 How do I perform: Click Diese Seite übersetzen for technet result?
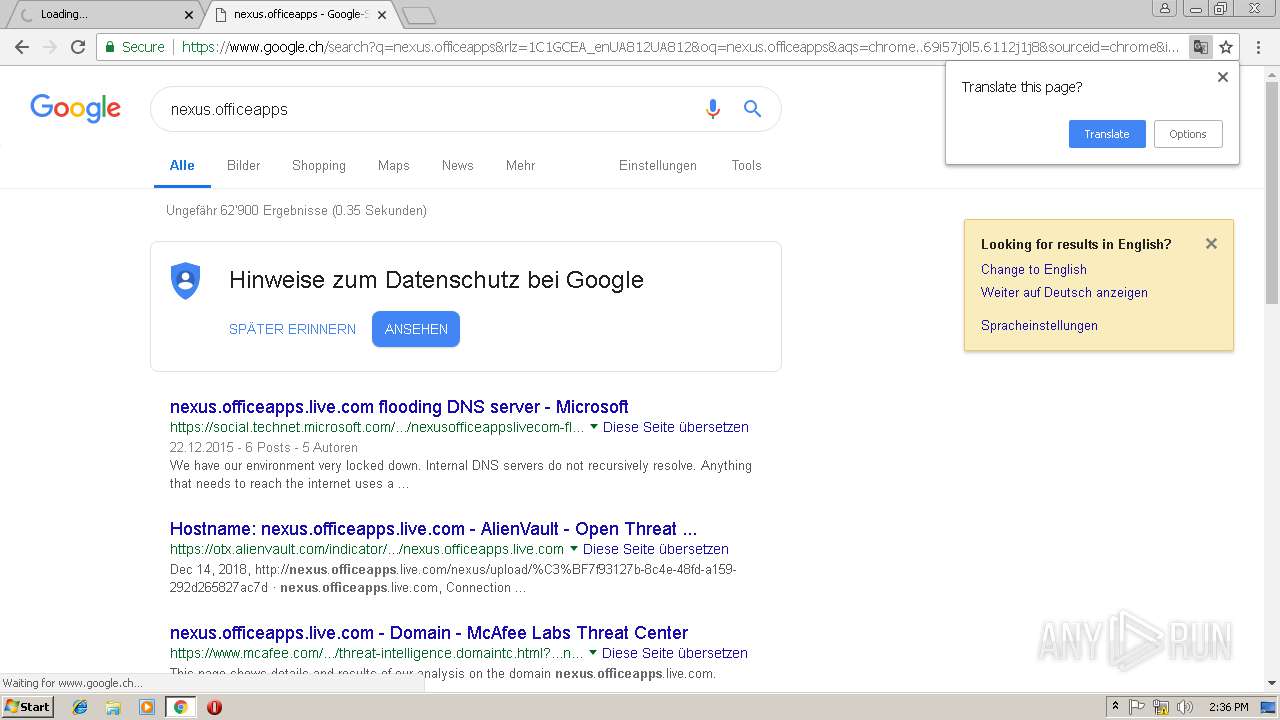pos(676,427)
